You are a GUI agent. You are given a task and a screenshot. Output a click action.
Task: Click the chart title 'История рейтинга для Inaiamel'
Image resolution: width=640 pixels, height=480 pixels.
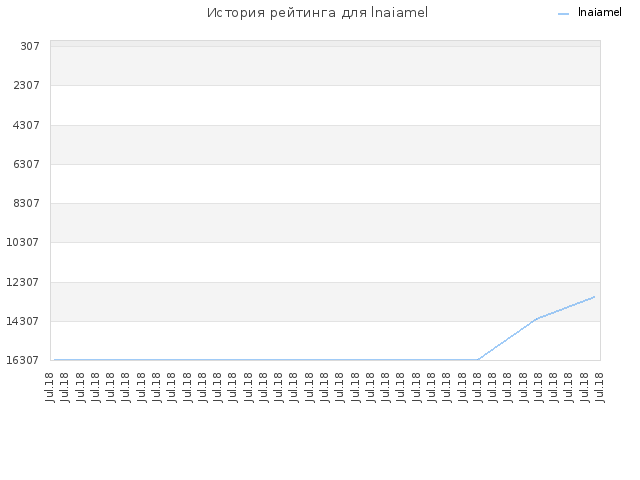[x=317, y=13]
